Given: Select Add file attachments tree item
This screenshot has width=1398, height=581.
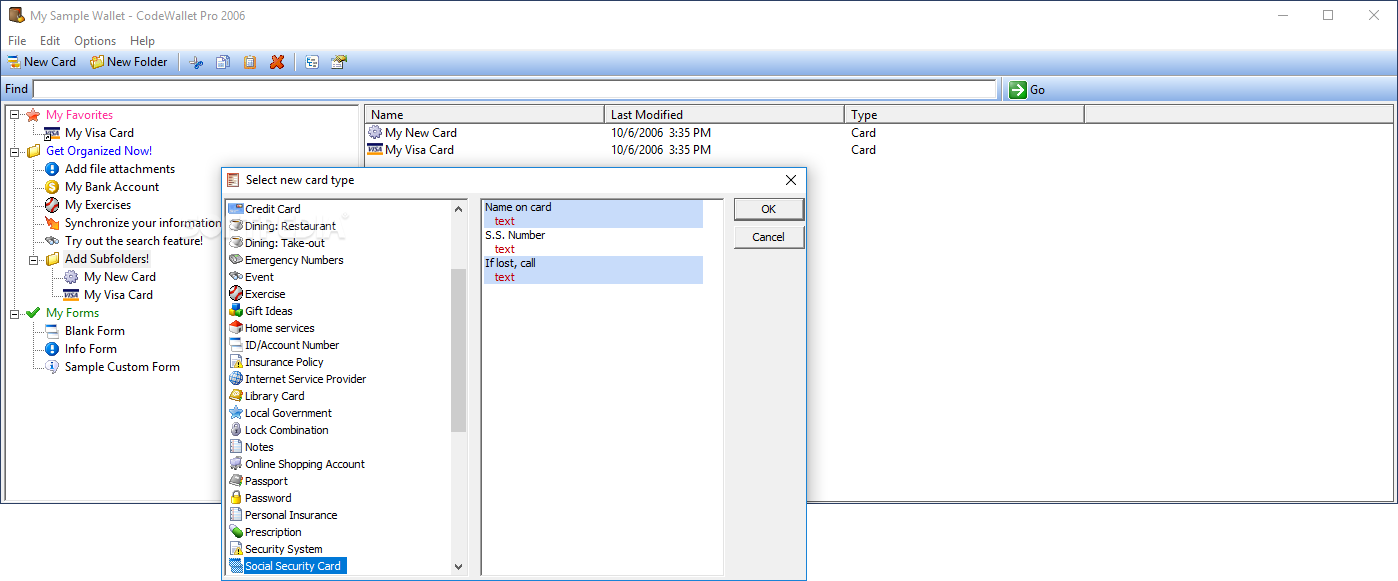Looking at the screenshot, I should [x=120, y=169].
